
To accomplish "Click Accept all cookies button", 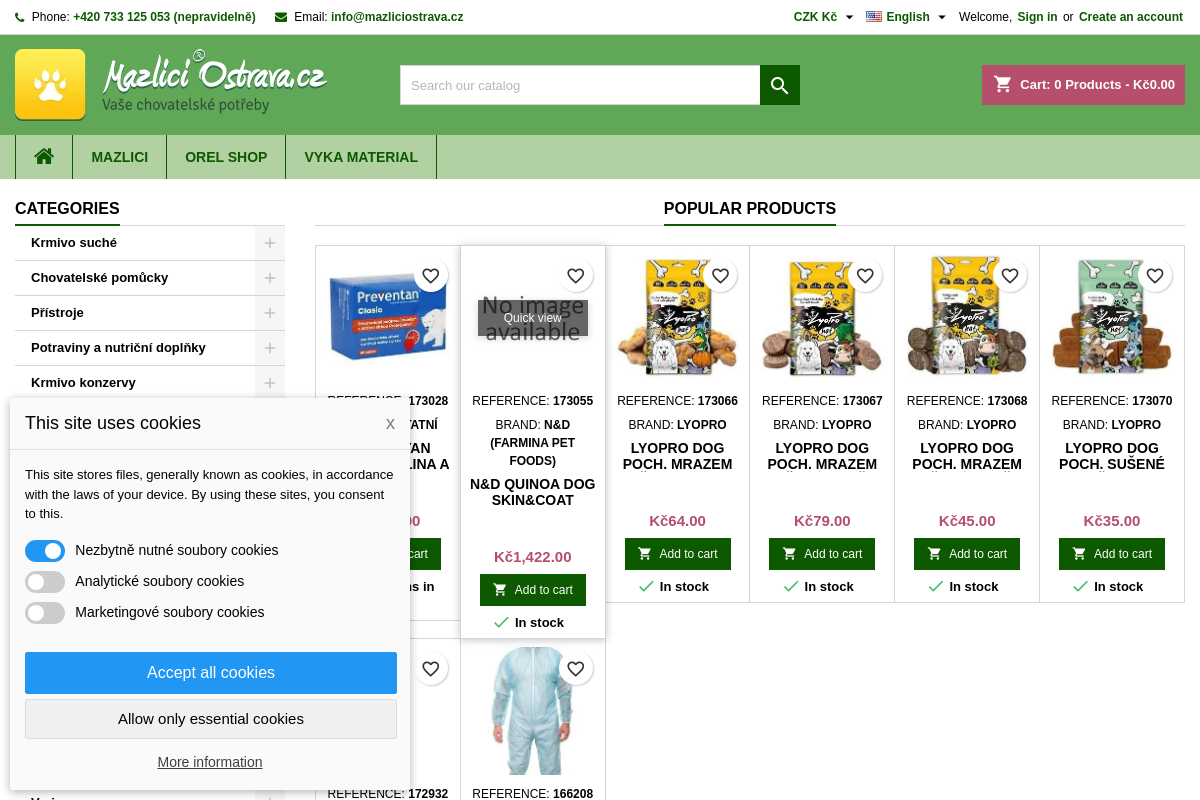I will click(x=211, y=673).
